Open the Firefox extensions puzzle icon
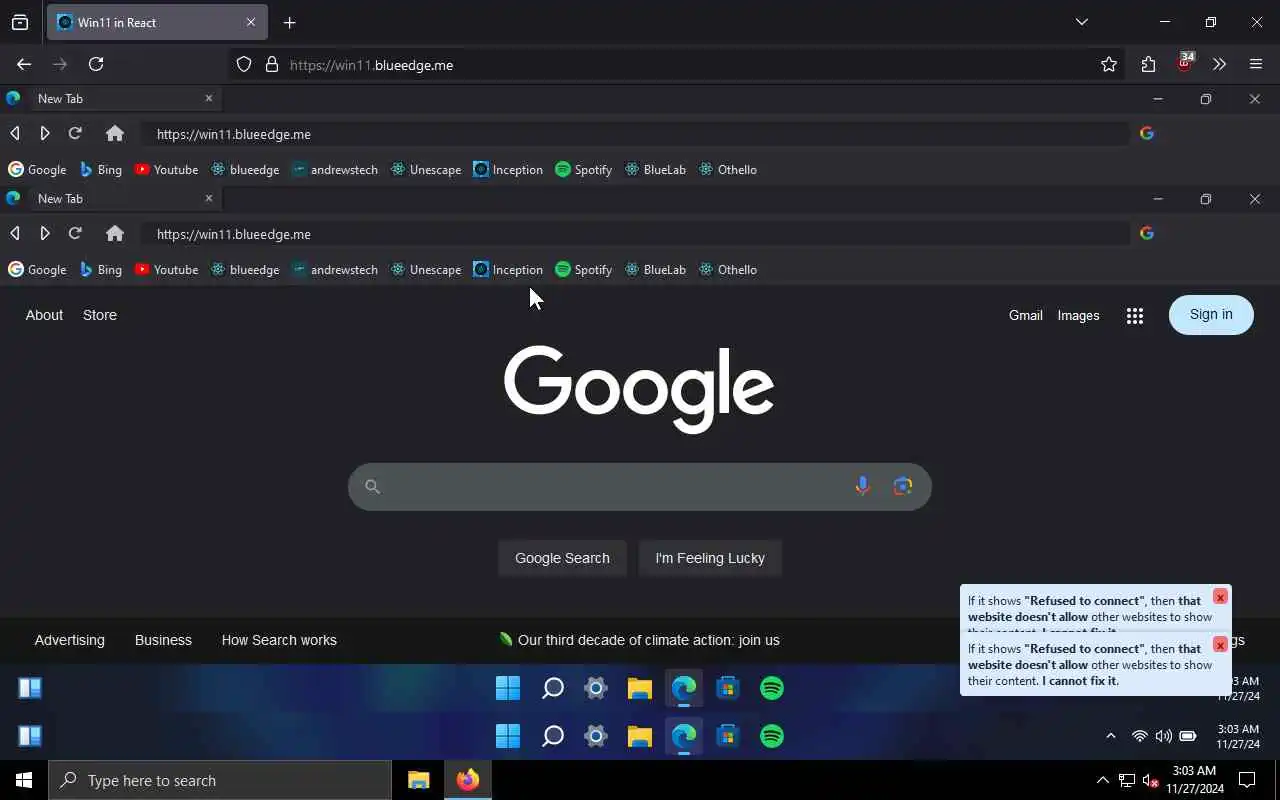Image resolution: width=1280 pixels, height=800 pixels. 1148,64
